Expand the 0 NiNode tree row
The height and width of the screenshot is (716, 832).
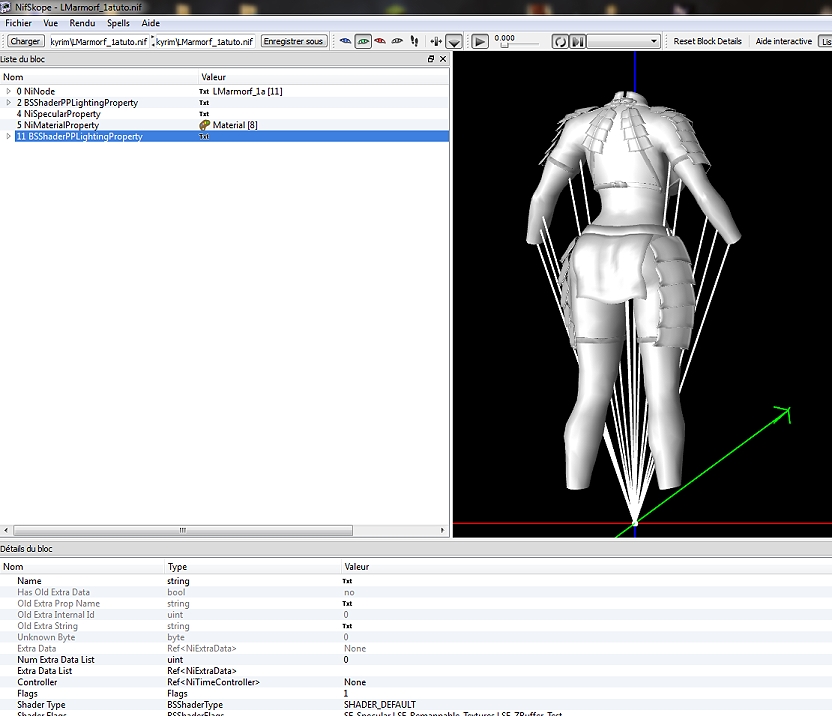[8, 91]
